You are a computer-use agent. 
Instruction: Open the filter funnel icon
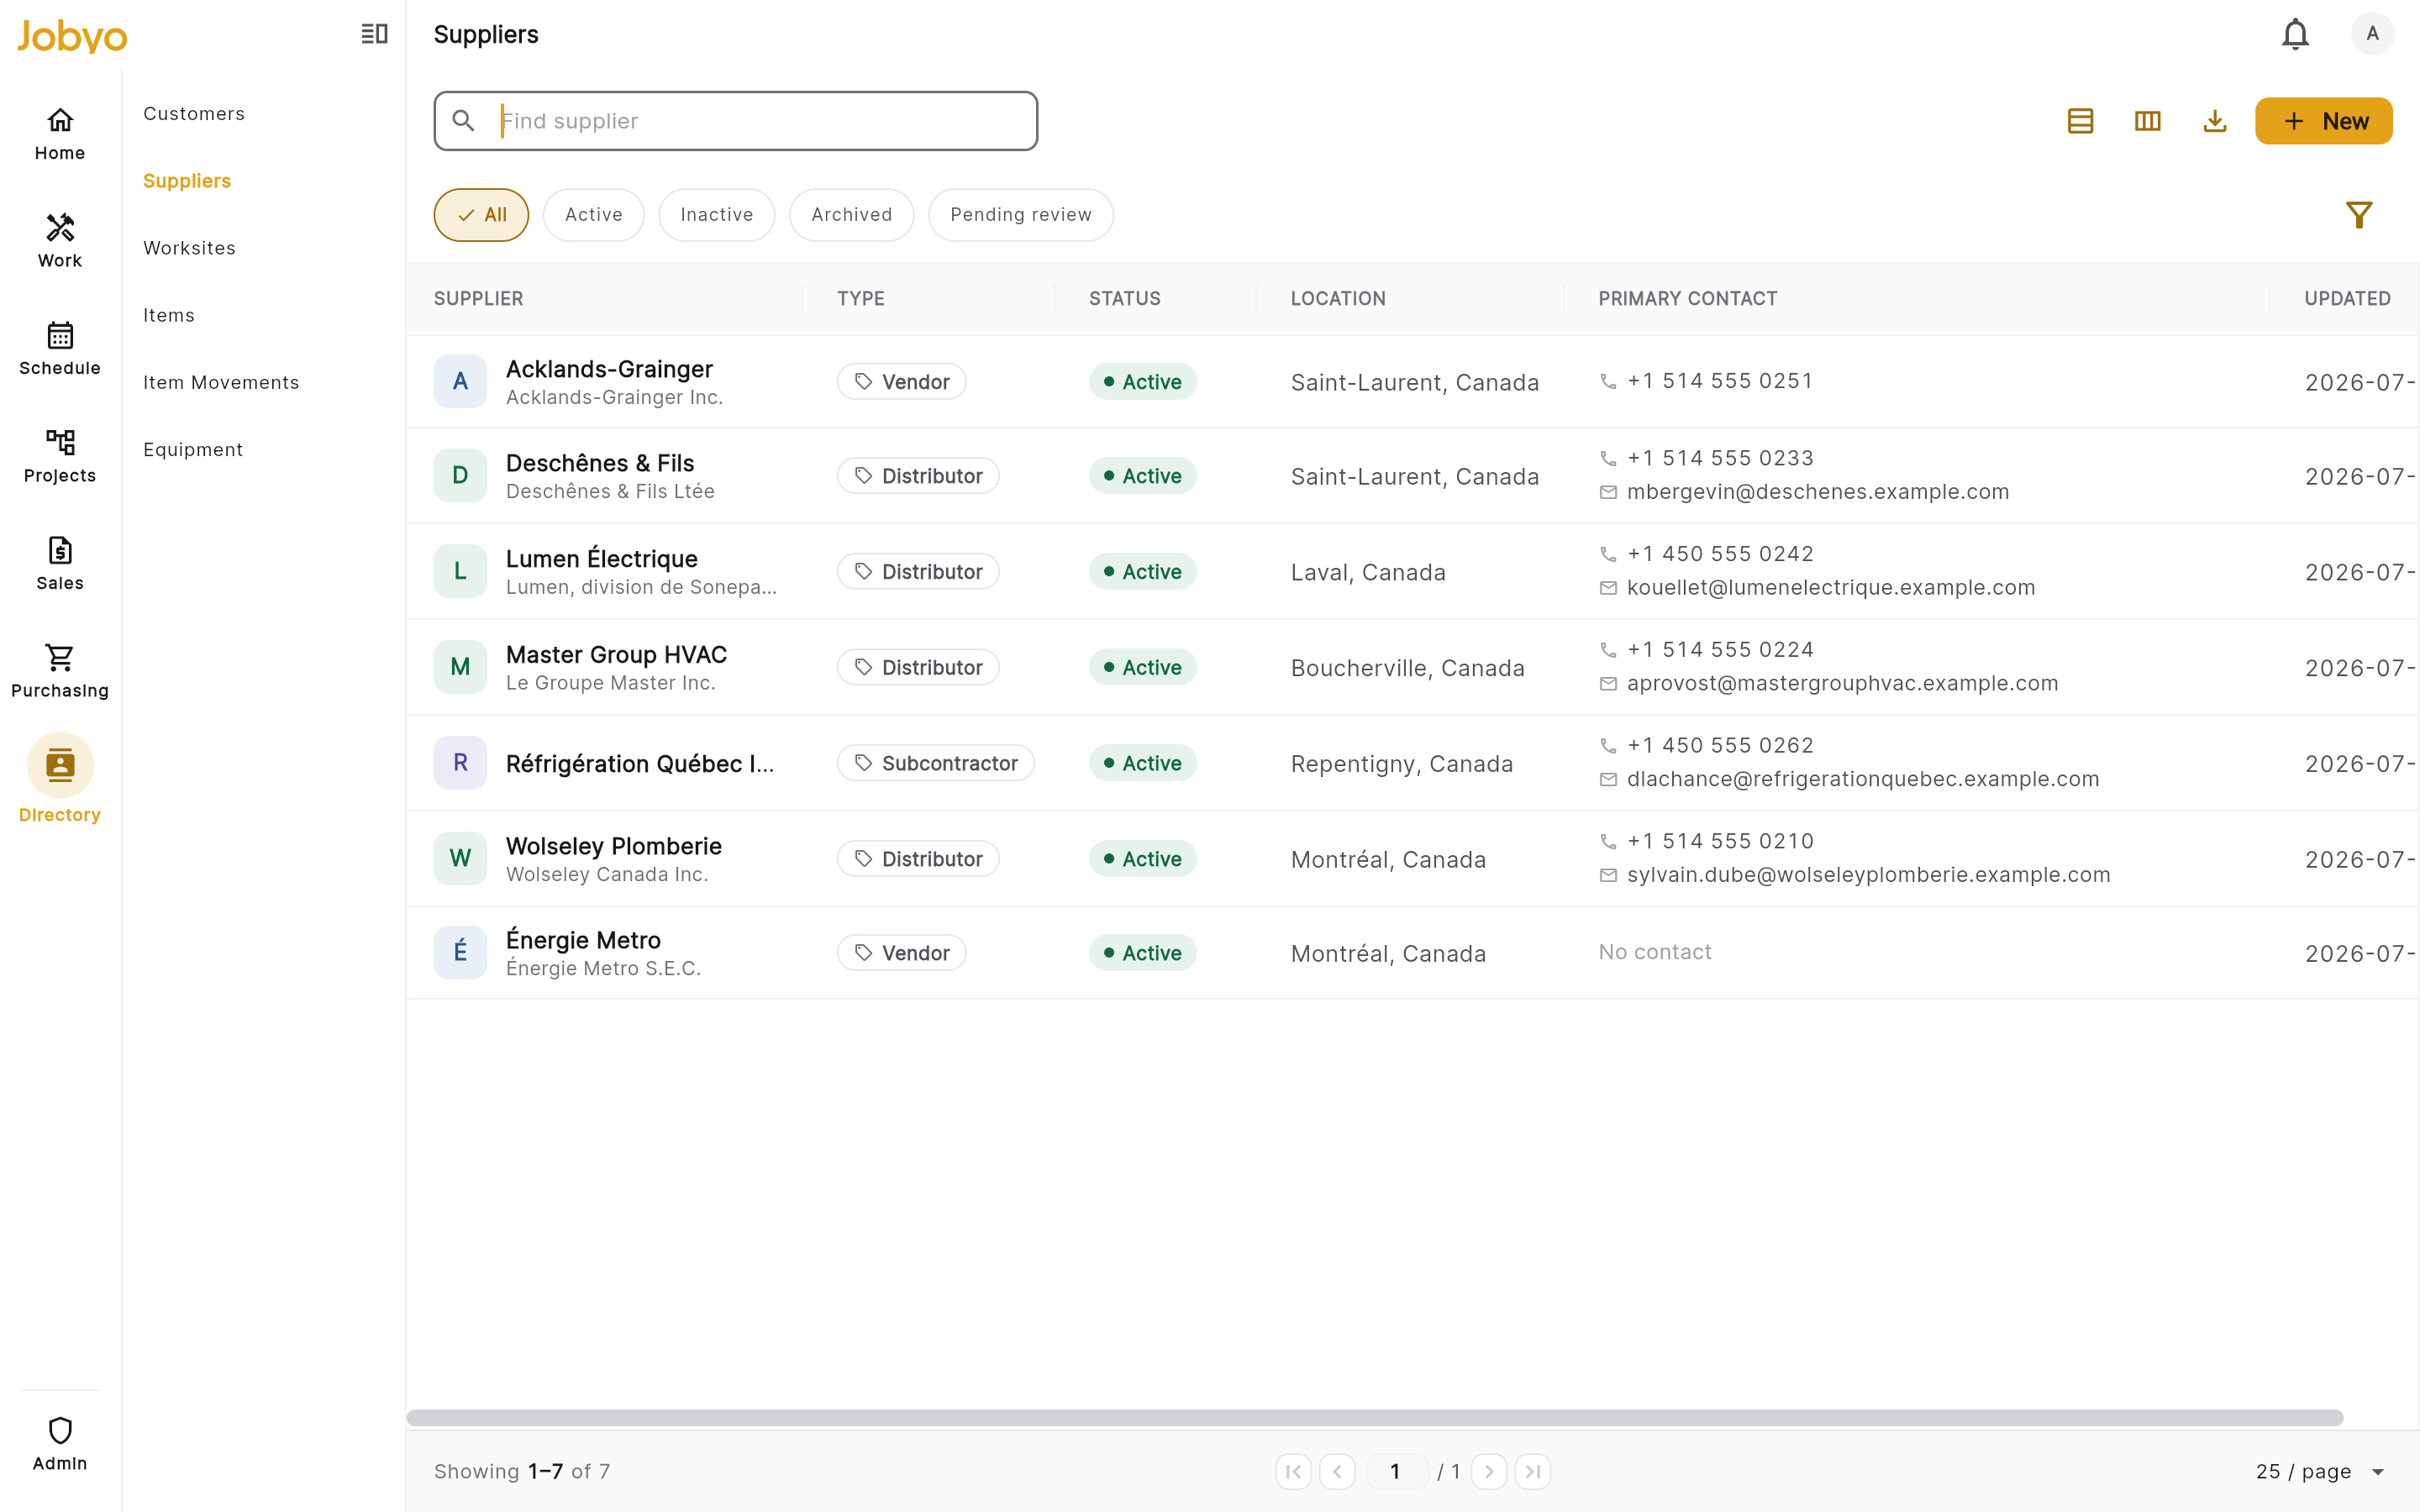click(2359, 215)
